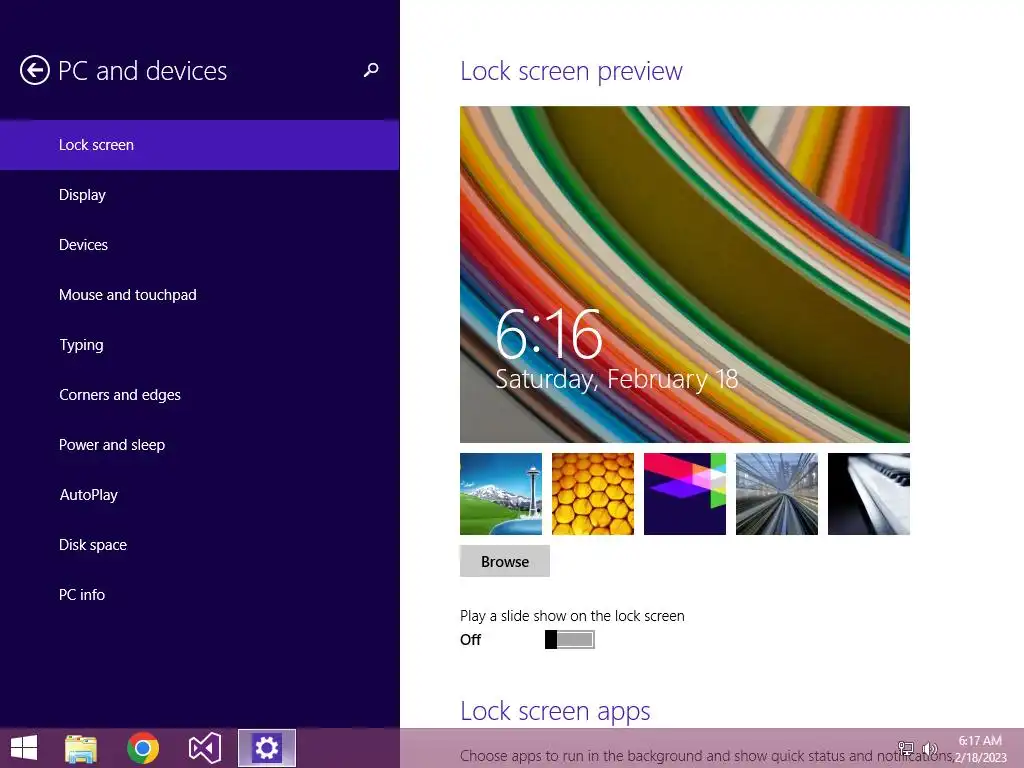Image resolution: width=1024 pixels, height=768 pixels.
Task: Open Corners and edges settings
Action: [199, 394]
